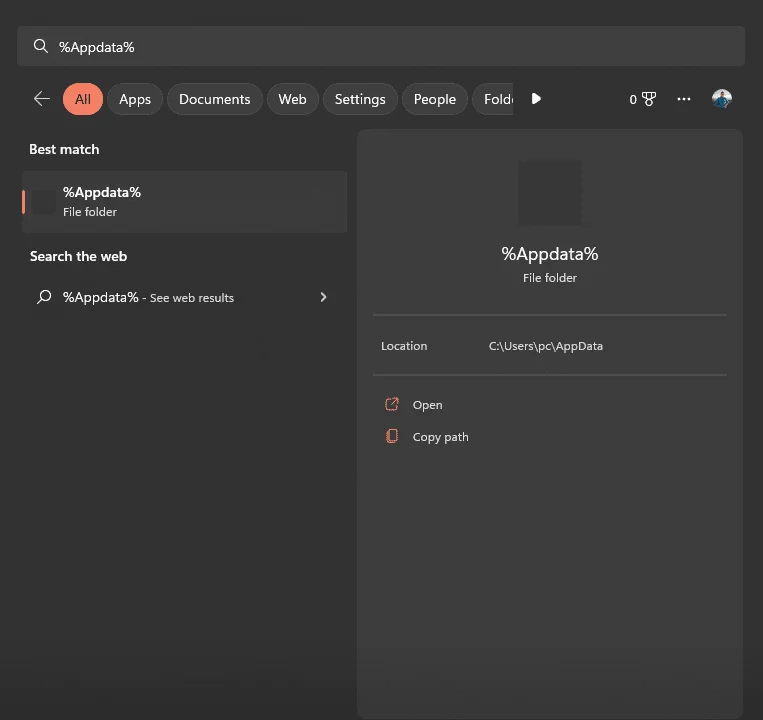Filter results by Documents
Viewport: 763px width, 720px height.
click(214, 99)
